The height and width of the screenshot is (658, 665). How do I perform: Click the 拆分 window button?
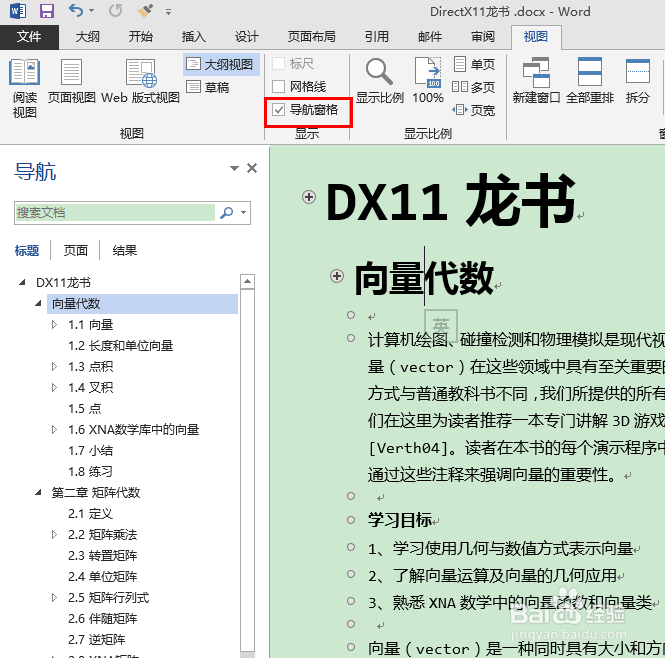tap(638, 81)
